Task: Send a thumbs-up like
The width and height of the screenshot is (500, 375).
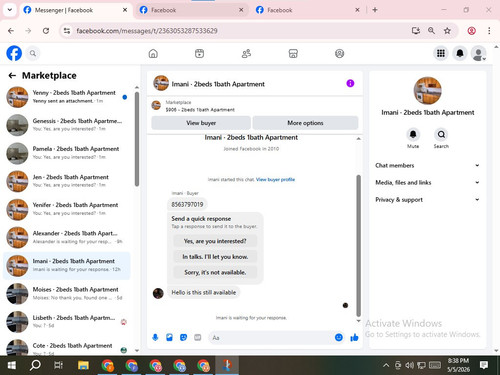Action: [x=354, y=338]
